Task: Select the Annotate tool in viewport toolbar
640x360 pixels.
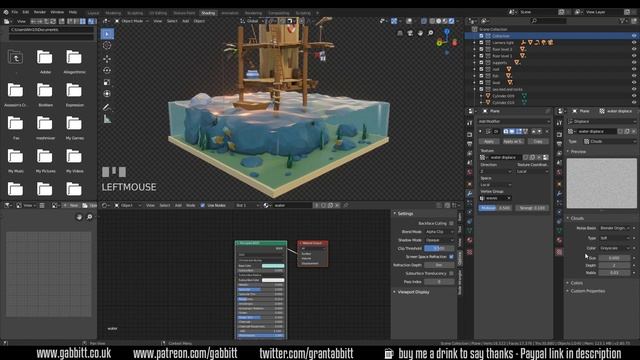Action: coord(107,107)
